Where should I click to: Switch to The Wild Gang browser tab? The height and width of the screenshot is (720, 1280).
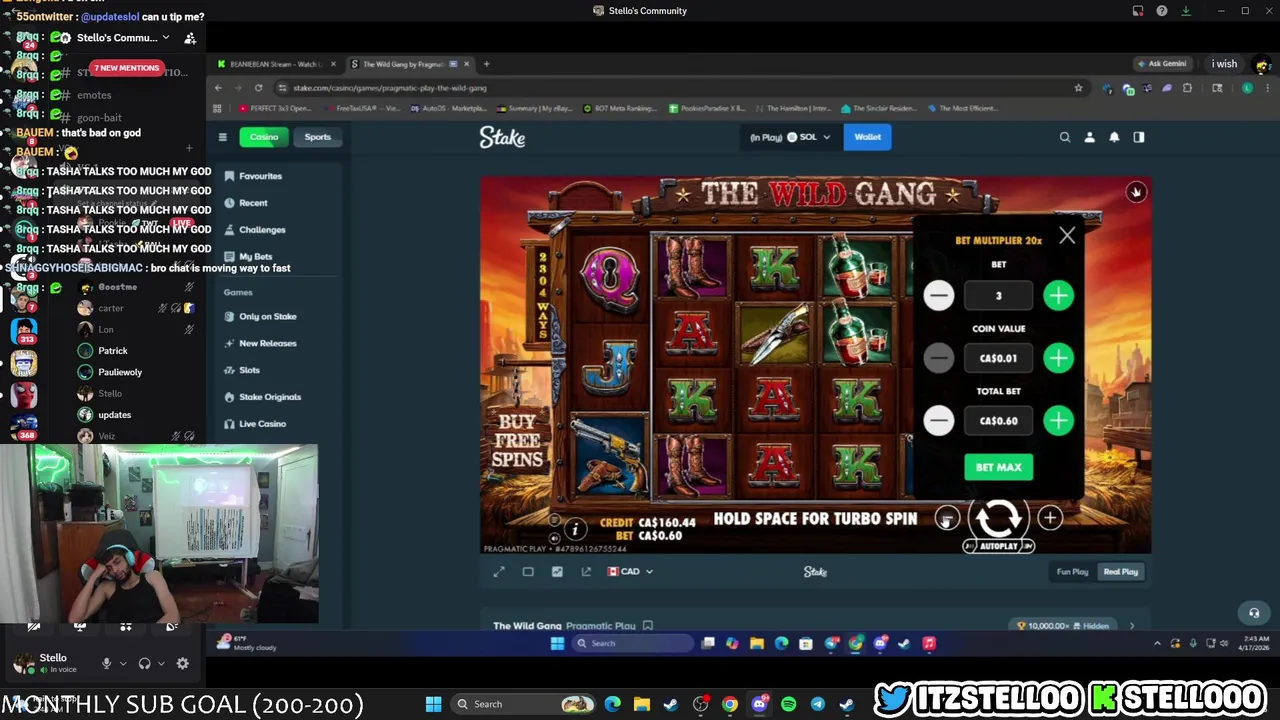tap(410, 64)
